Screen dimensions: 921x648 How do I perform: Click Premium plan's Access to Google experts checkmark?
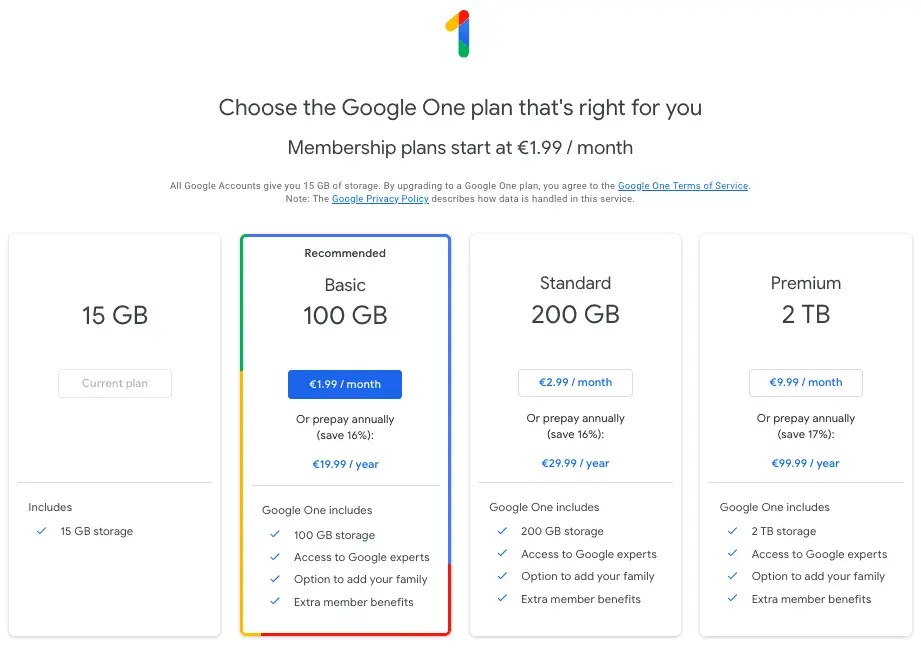point(732,554)
